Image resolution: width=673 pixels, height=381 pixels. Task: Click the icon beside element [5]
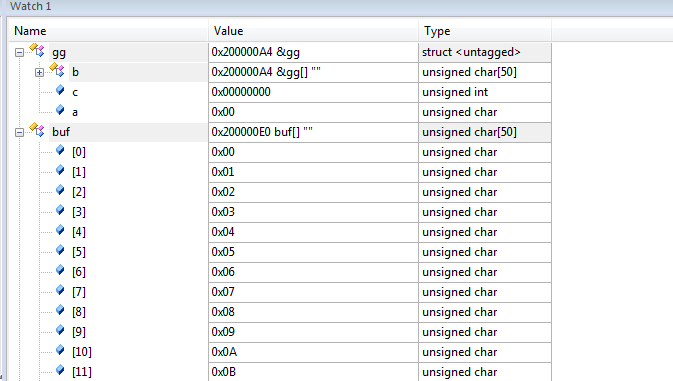point(60,250)
